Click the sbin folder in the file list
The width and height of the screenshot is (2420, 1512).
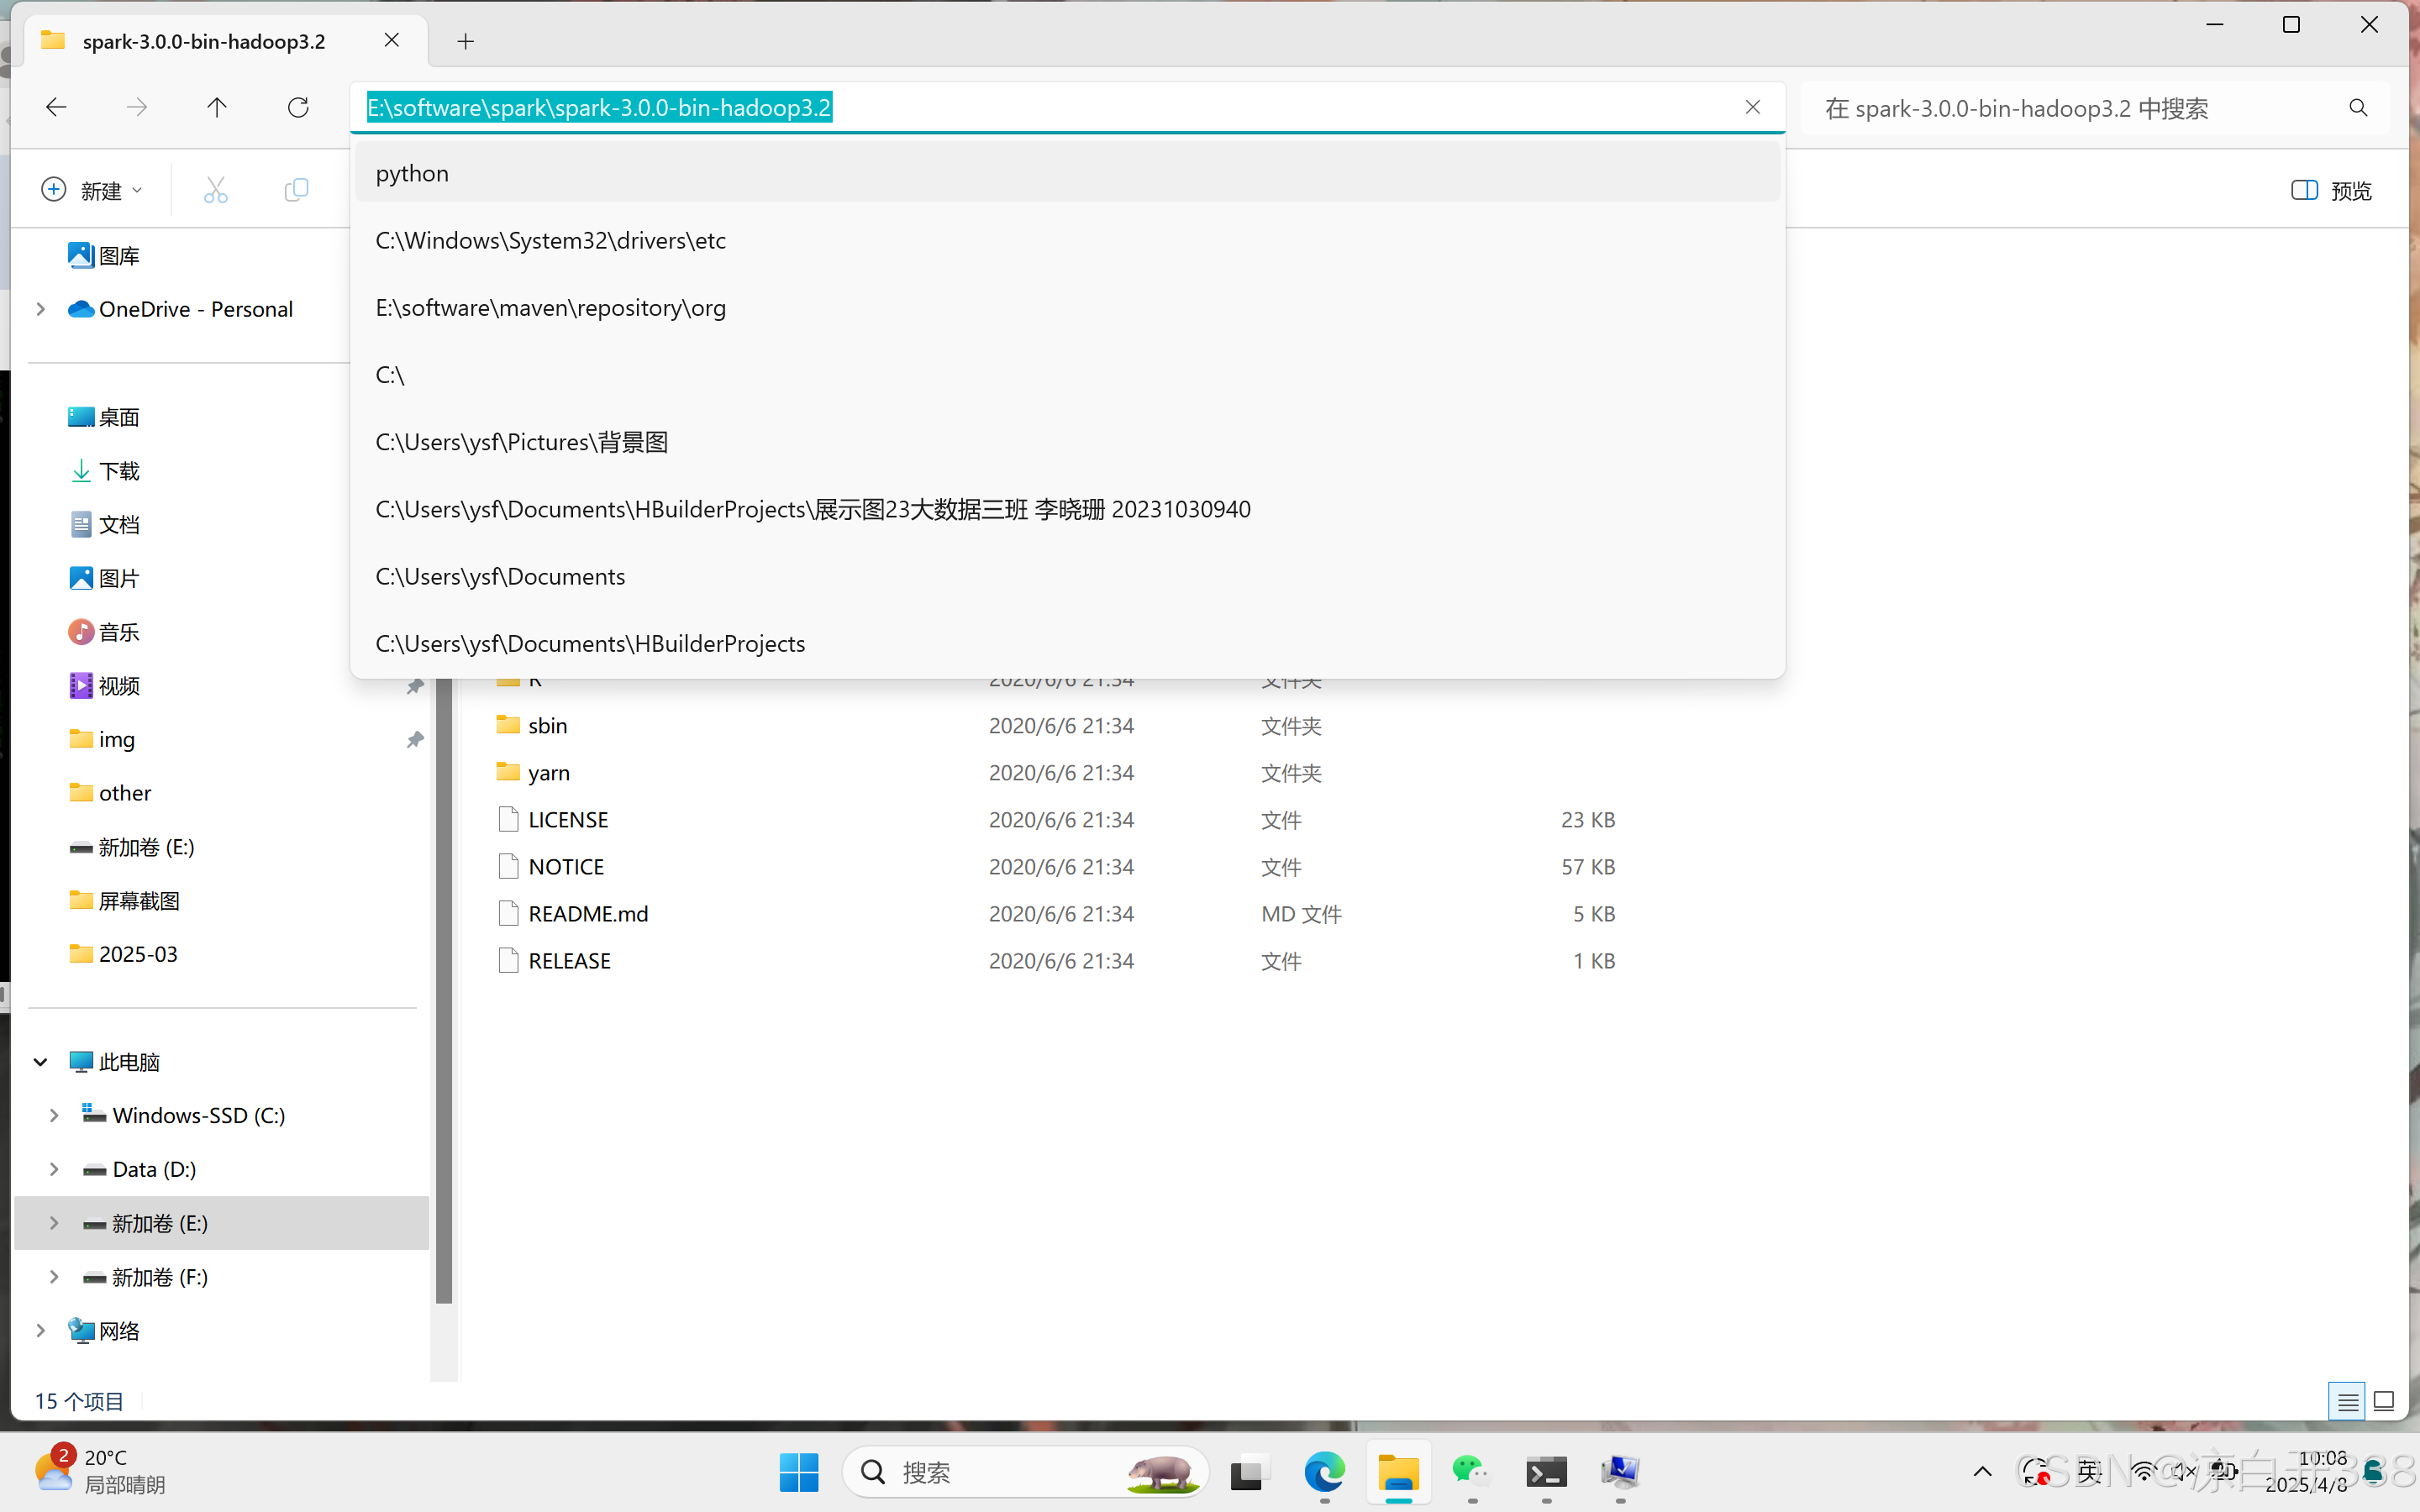click(x=547, y=725)
